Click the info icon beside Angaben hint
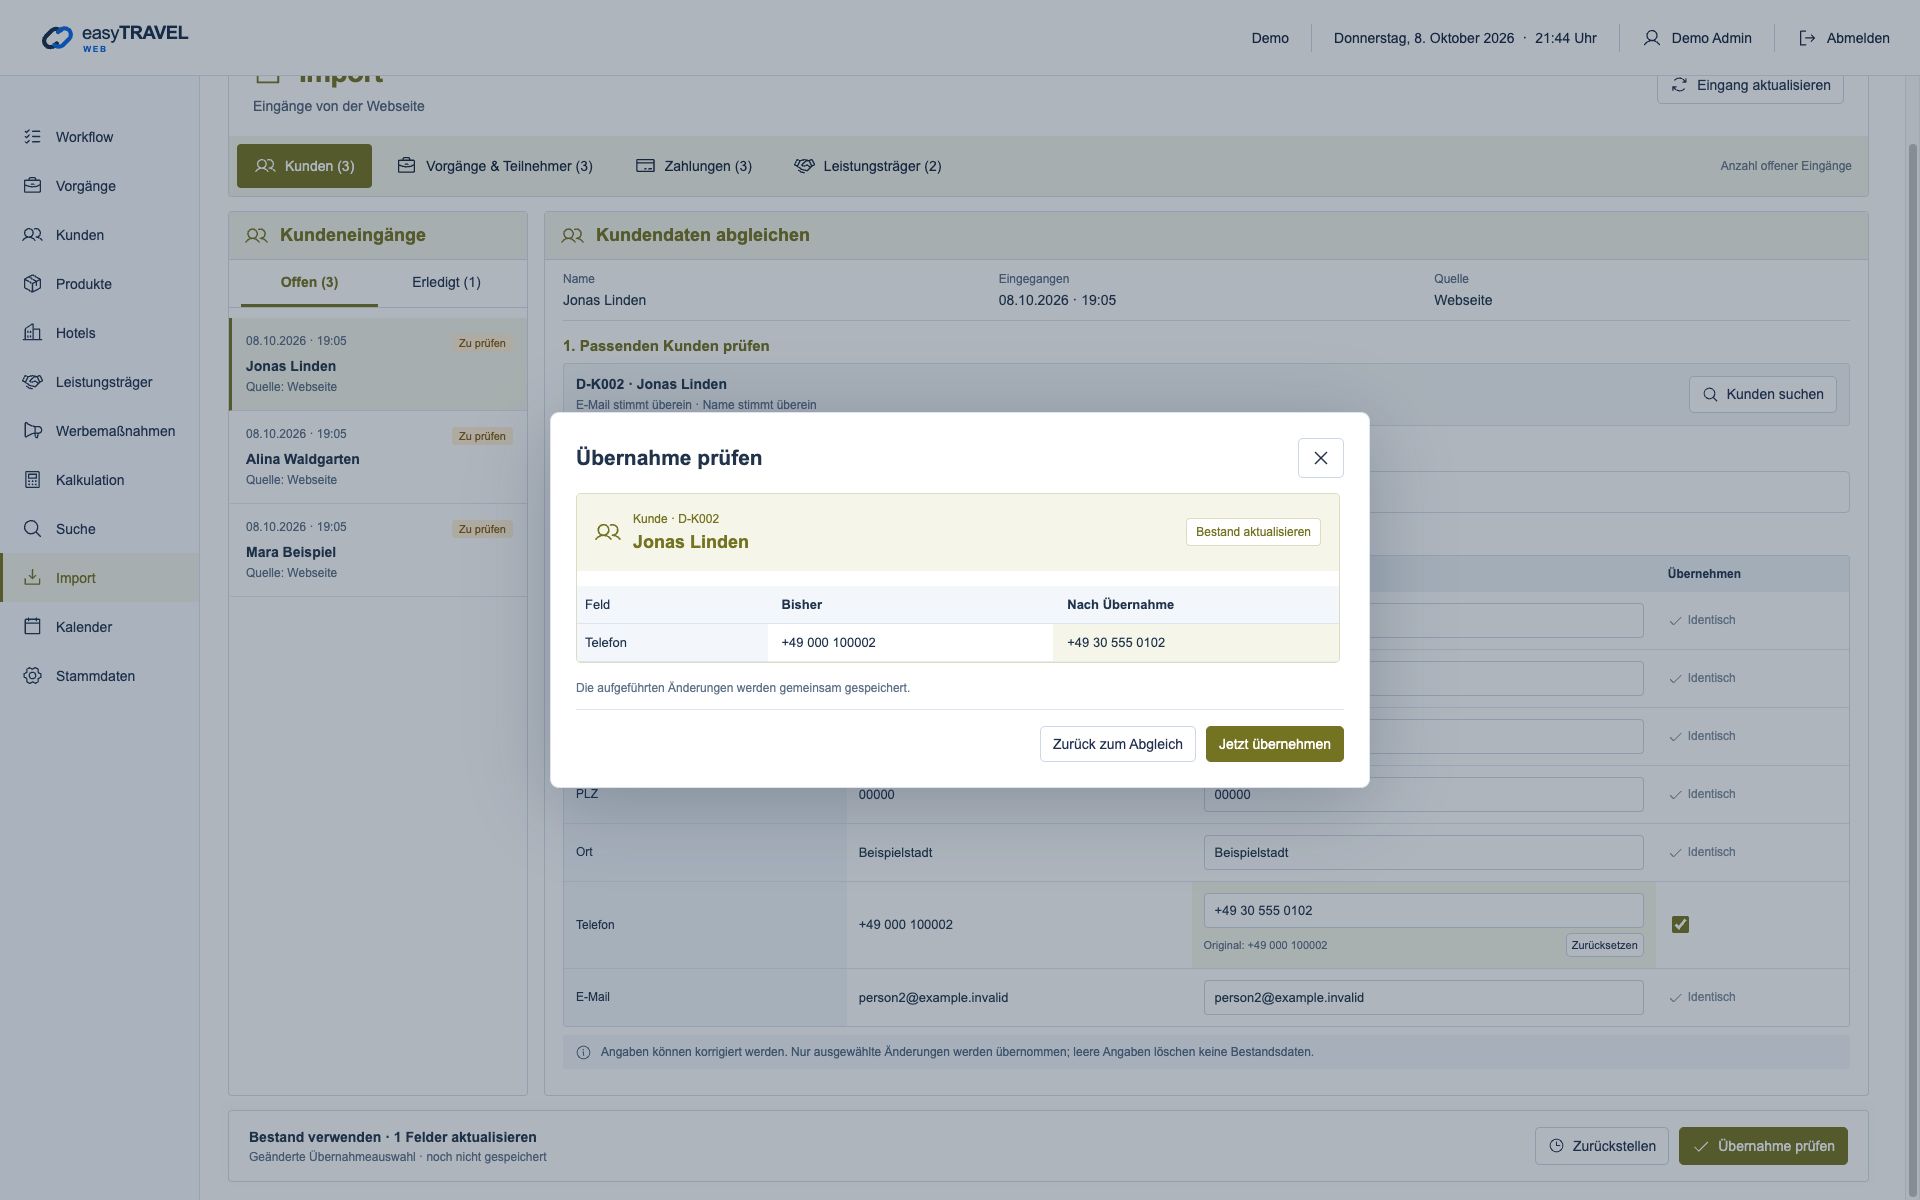The height and width of the screenshot is (1200, 1920). point(584,1052)
